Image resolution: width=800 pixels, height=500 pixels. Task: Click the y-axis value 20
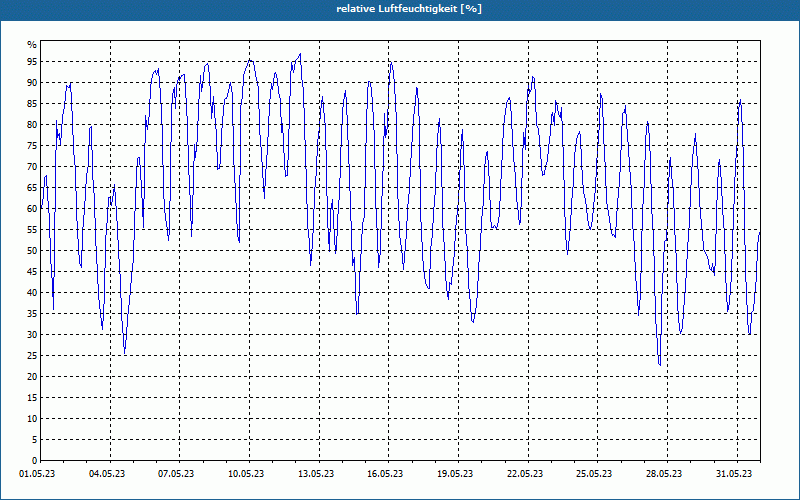pyautogui.click(x=32, y=377)
